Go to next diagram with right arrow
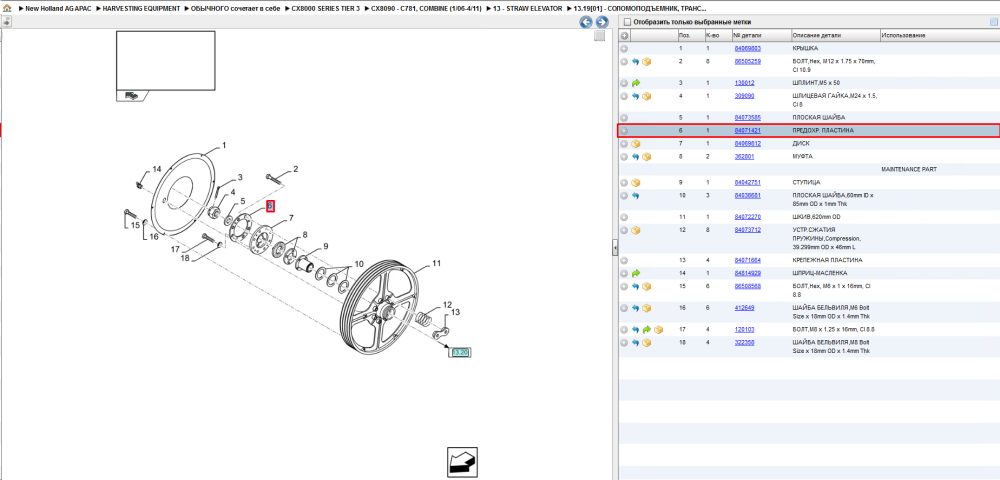The height and width of the screenshot is (480, 1000). point(601,22)
